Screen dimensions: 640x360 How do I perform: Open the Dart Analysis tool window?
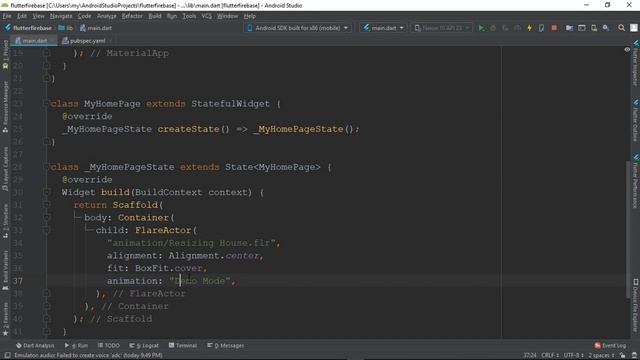pyautogui.click(x=35, y=345)
